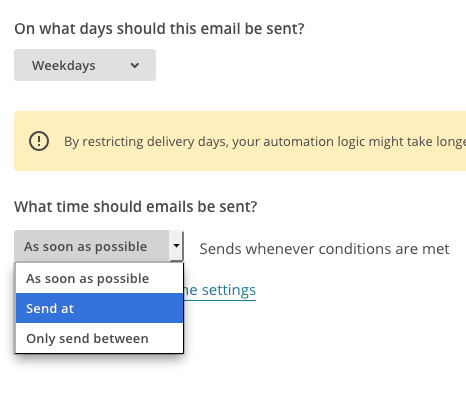Click the chevron arrow in the Weekdays dropdown
Viewport: 466px width, 399px height.
135,65
